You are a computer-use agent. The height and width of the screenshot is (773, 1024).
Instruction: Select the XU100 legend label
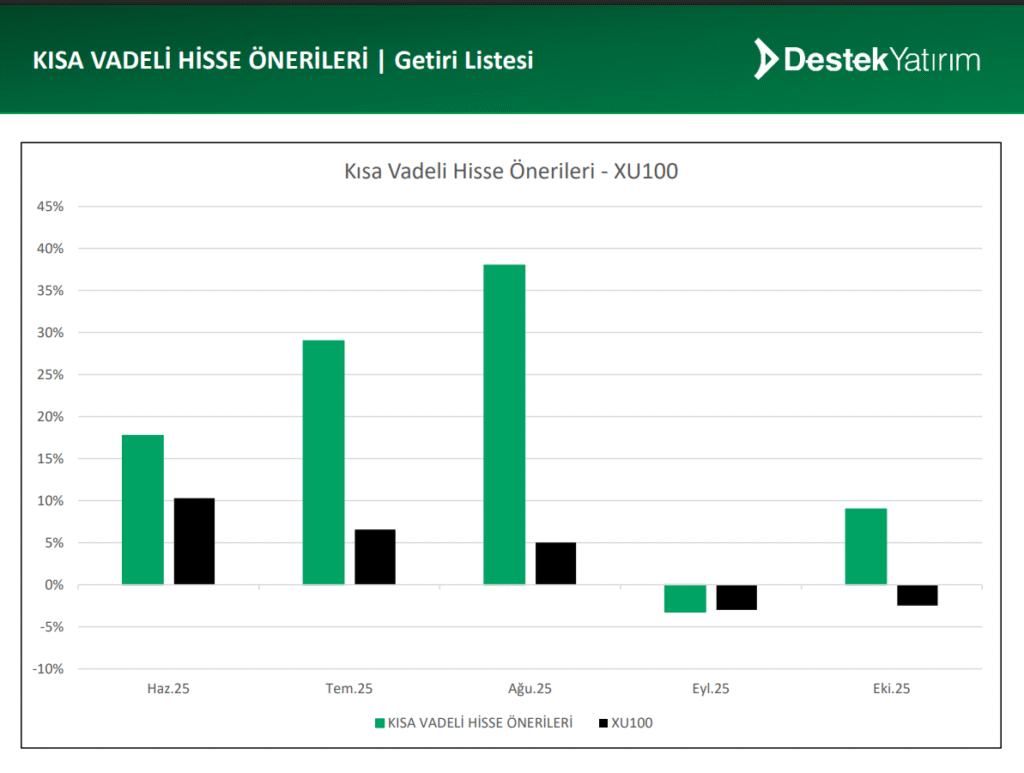[632, 722]
